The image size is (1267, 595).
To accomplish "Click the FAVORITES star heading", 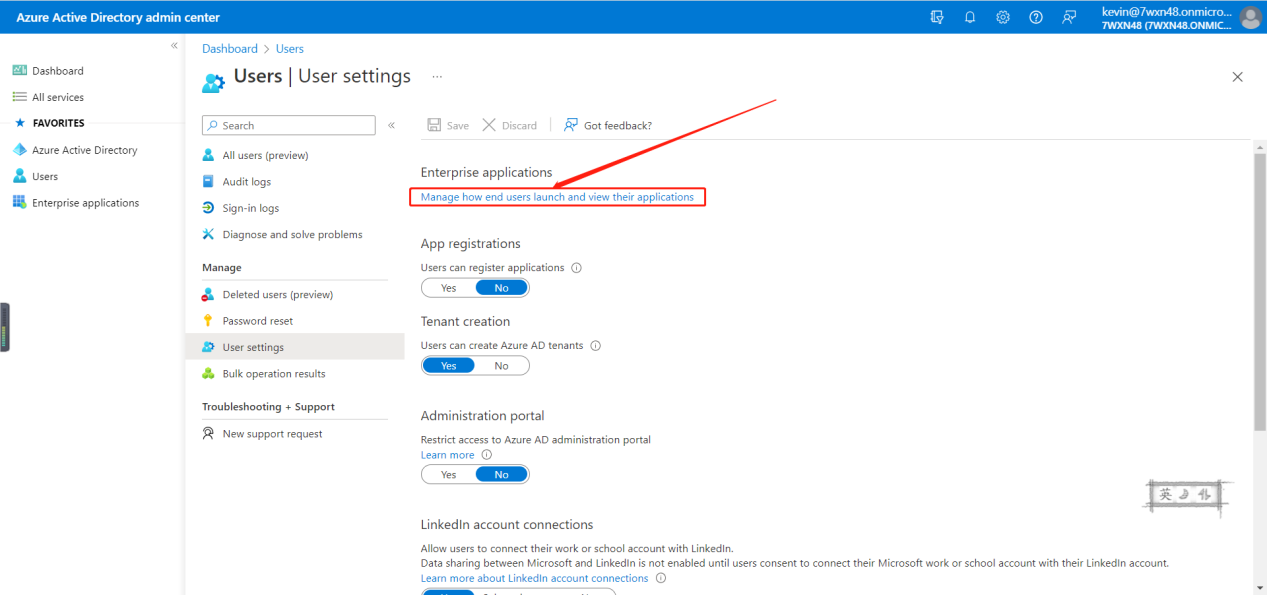I will (x=49, y=123).
